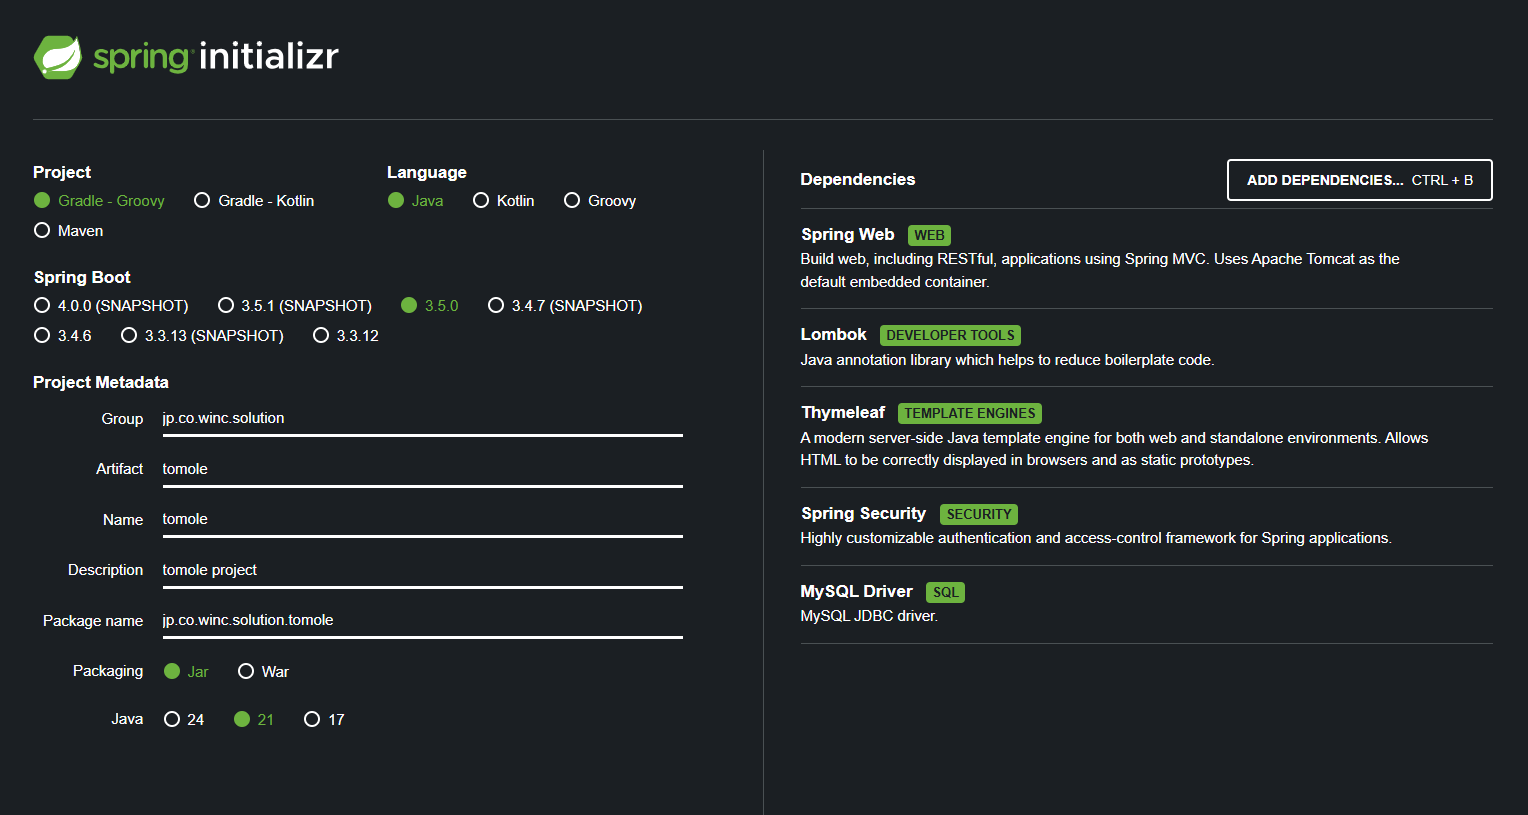1528x815 pixels.
Task: Choose Spring Boot version 3.4.6
Action: click(x=42, y=336)
